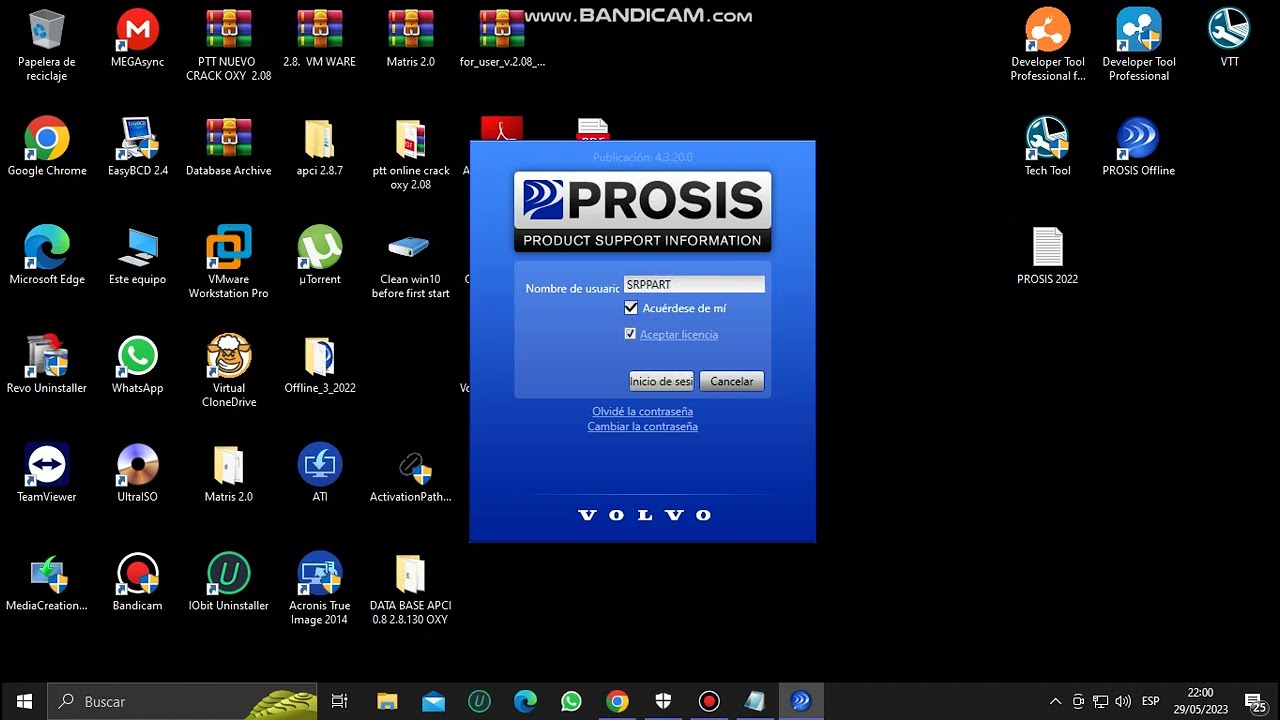Open the Olvidé la contraseña link

coord(642,411)
